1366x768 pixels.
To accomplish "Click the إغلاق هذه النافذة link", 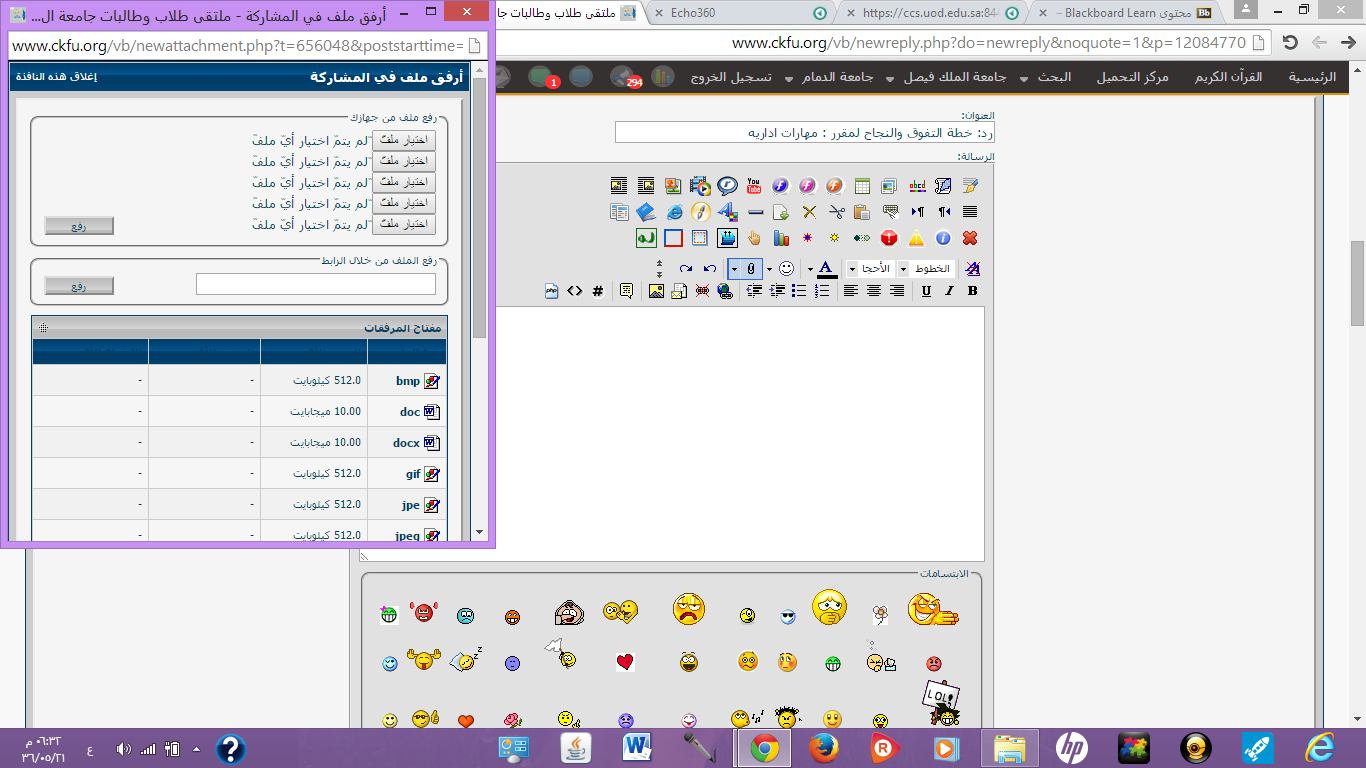I will (x=55, y=77).
